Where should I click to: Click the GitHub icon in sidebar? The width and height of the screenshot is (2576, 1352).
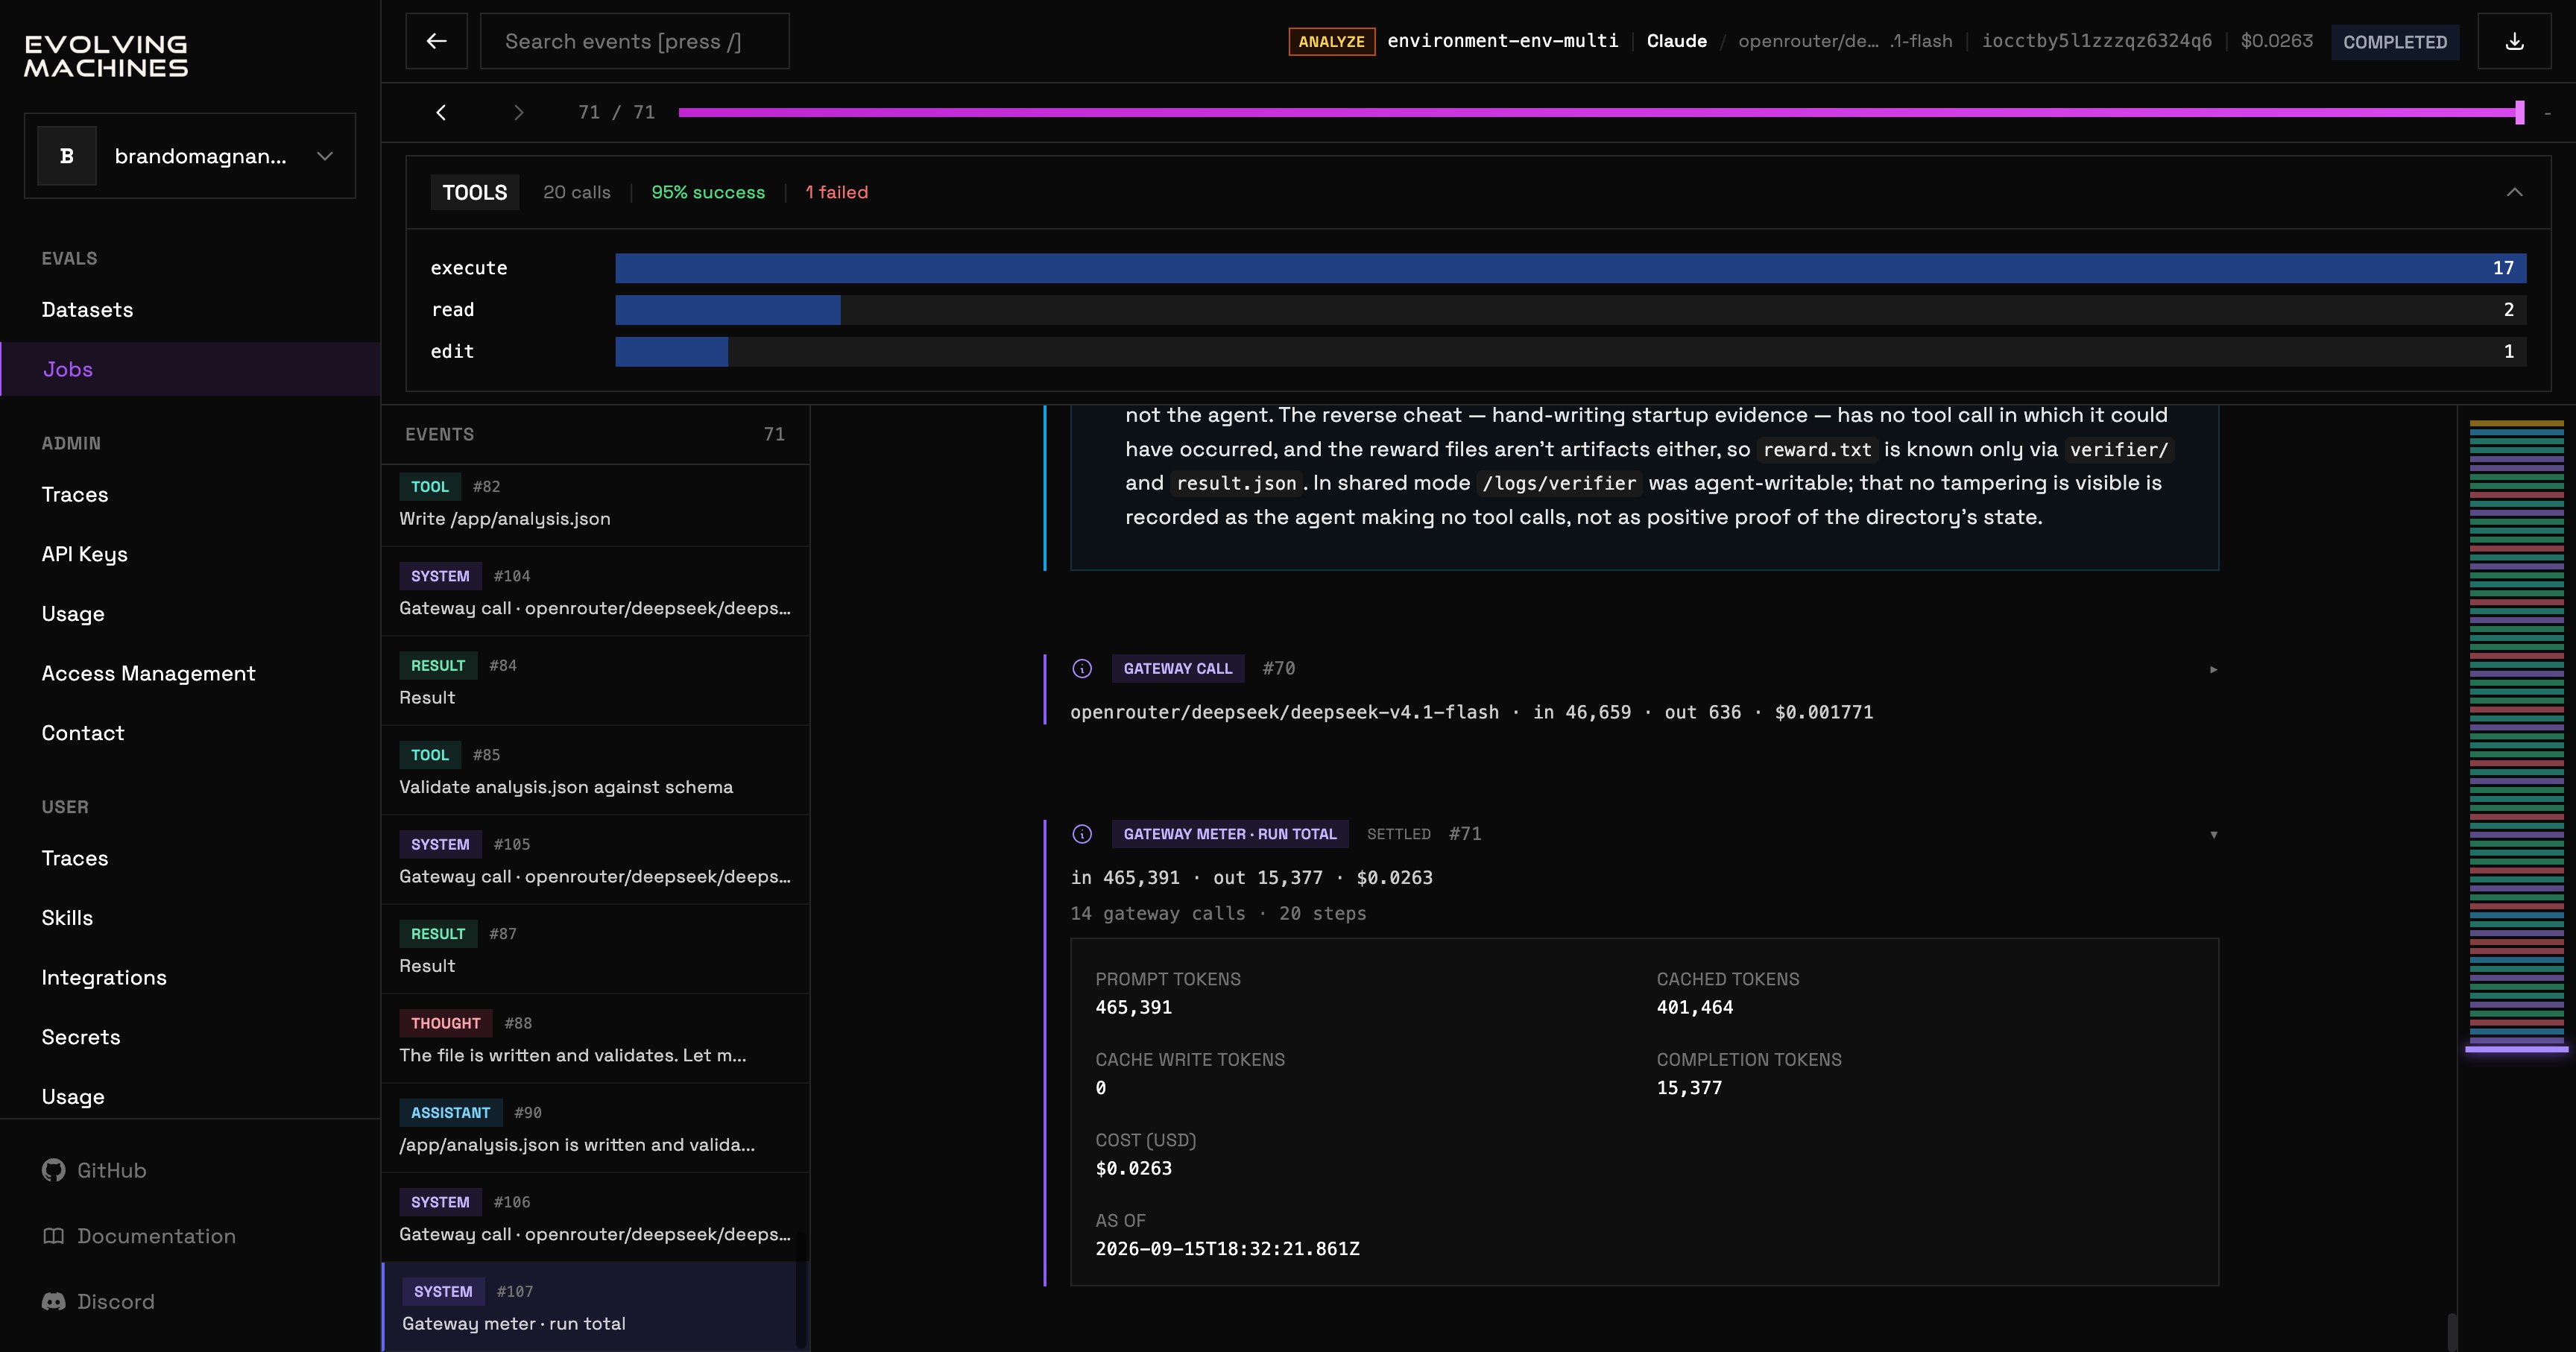tap(53, 1170)
